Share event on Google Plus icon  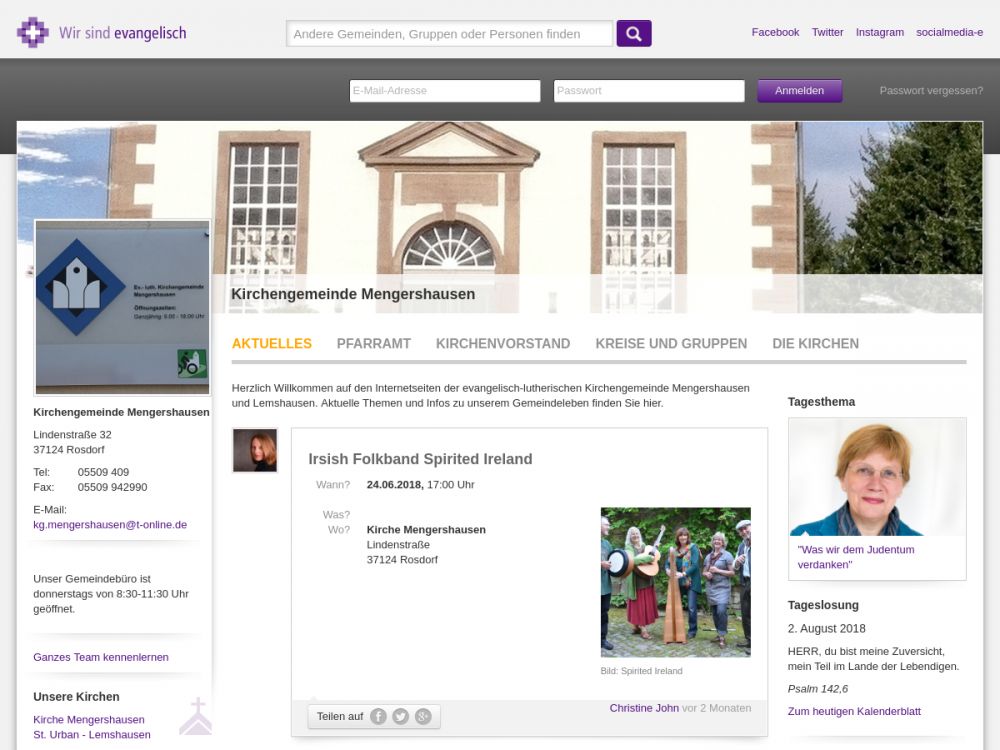(x=423, y=716)
